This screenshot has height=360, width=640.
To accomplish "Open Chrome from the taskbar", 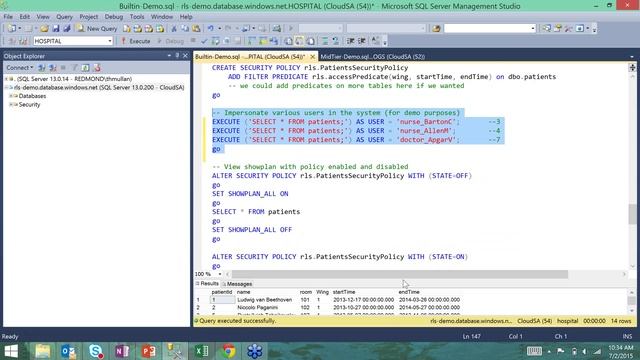I will click(229, 351).
